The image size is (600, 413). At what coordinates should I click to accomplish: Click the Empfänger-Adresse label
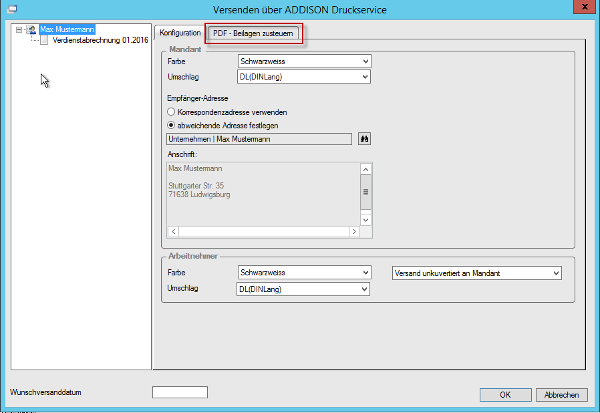pyautogui.click(x=197, y=98)
